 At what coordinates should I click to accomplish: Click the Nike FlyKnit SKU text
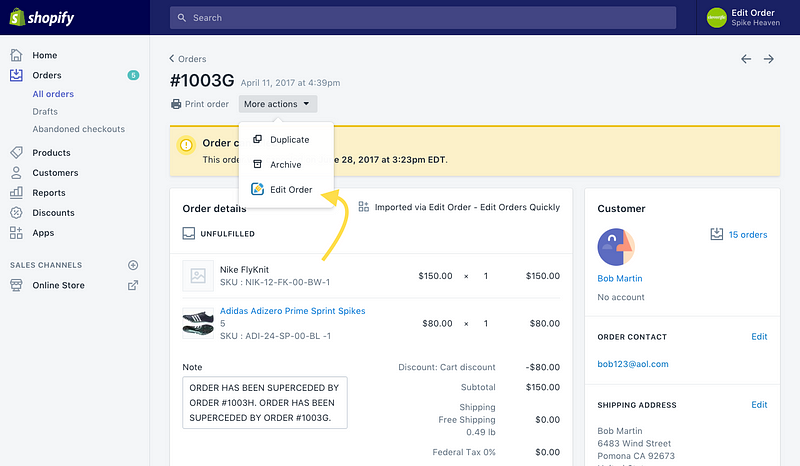tap(275, 282)
